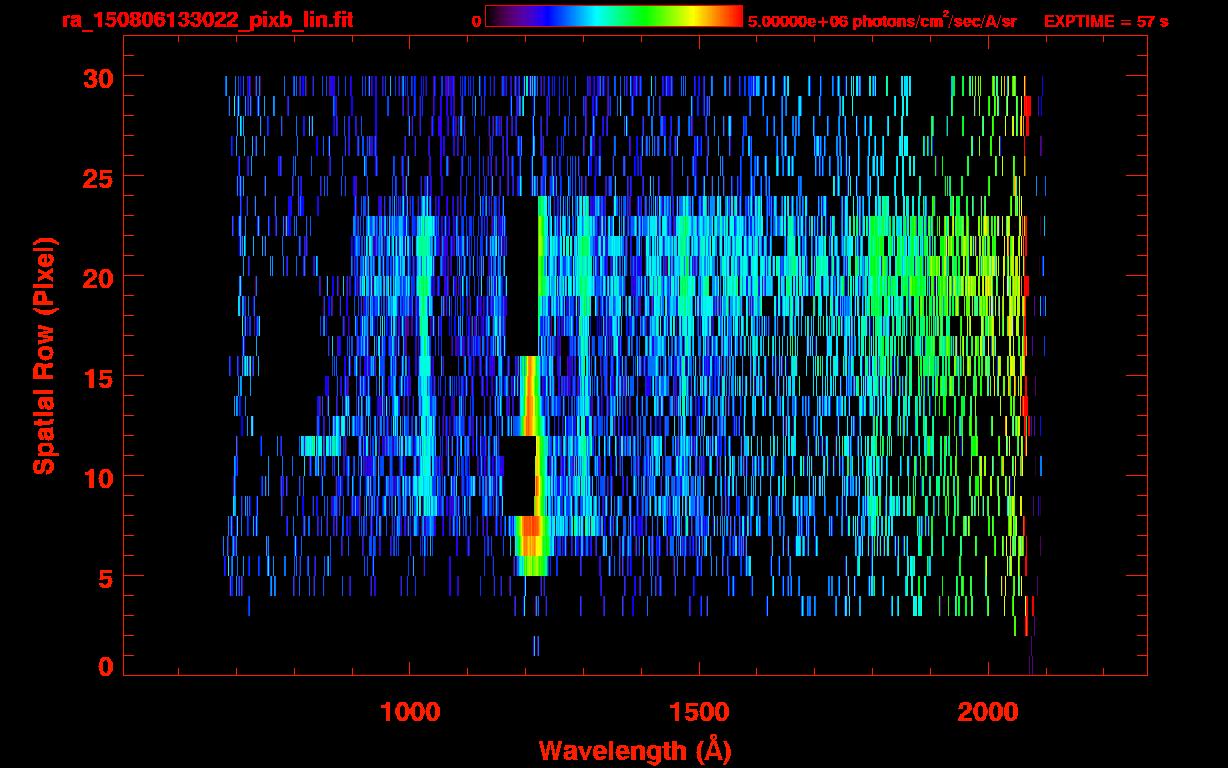Click the y-axis tick label 25
The height and width of the screenshot is (768, 1228).
click(x=97, y=177)
